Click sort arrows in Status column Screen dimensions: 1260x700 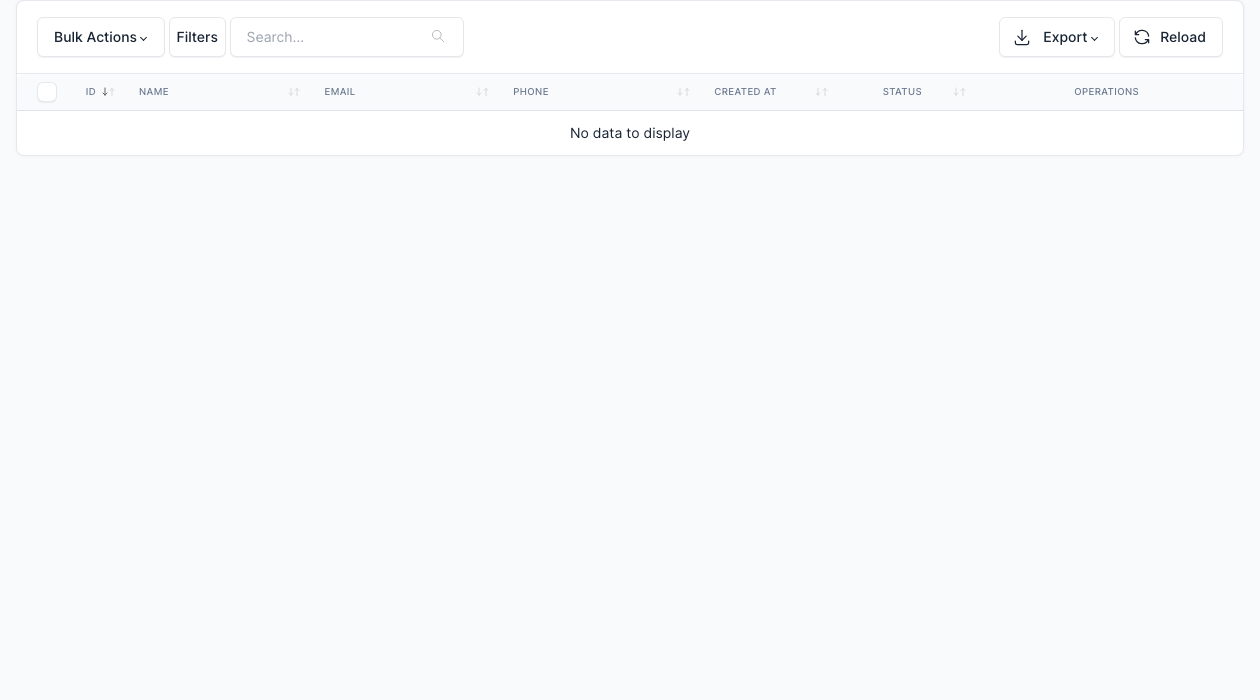click(959, 92)
